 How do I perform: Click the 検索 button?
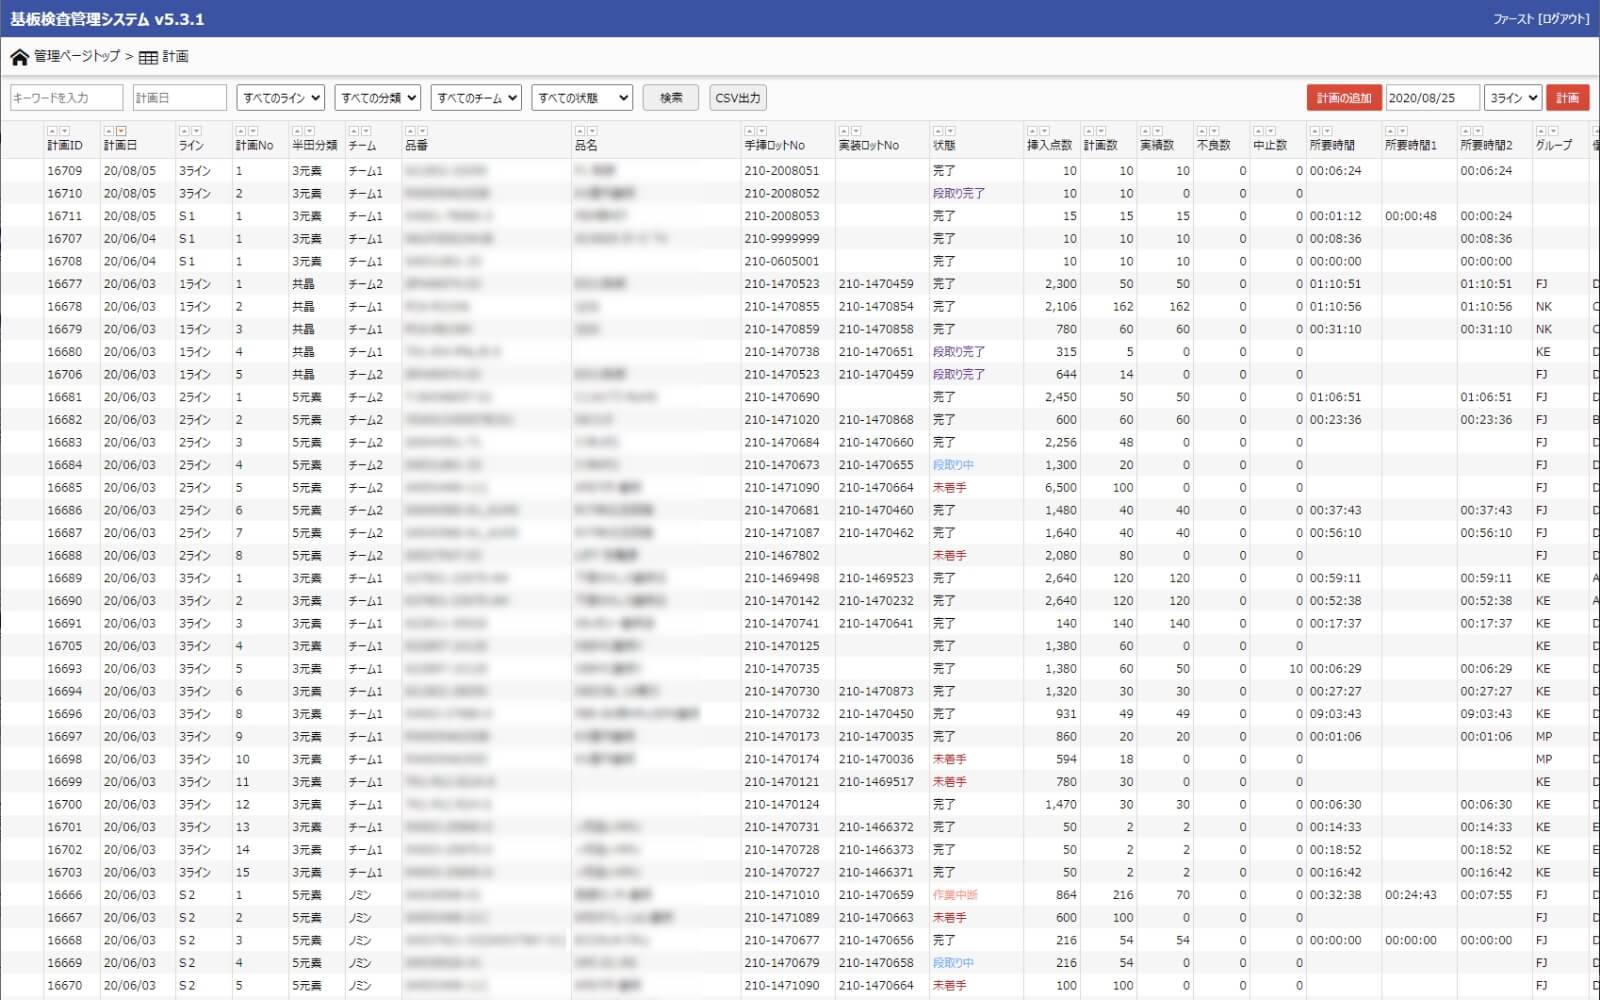(671, 98)
